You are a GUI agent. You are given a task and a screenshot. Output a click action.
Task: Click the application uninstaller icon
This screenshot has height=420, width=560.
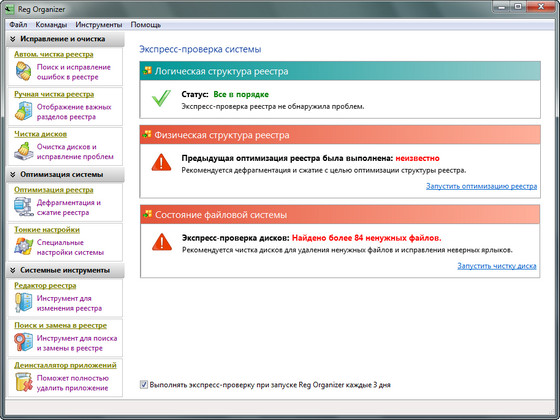click(x=24, y=382)
